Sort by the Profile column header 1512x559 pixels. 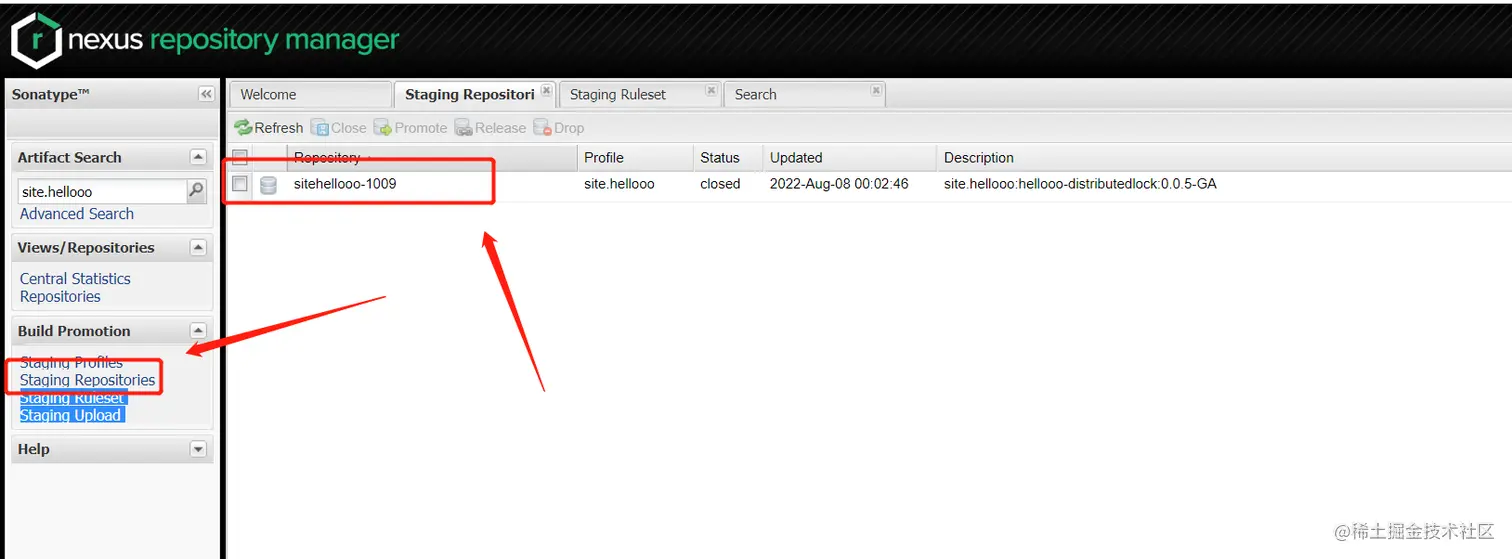click(635, 157)
